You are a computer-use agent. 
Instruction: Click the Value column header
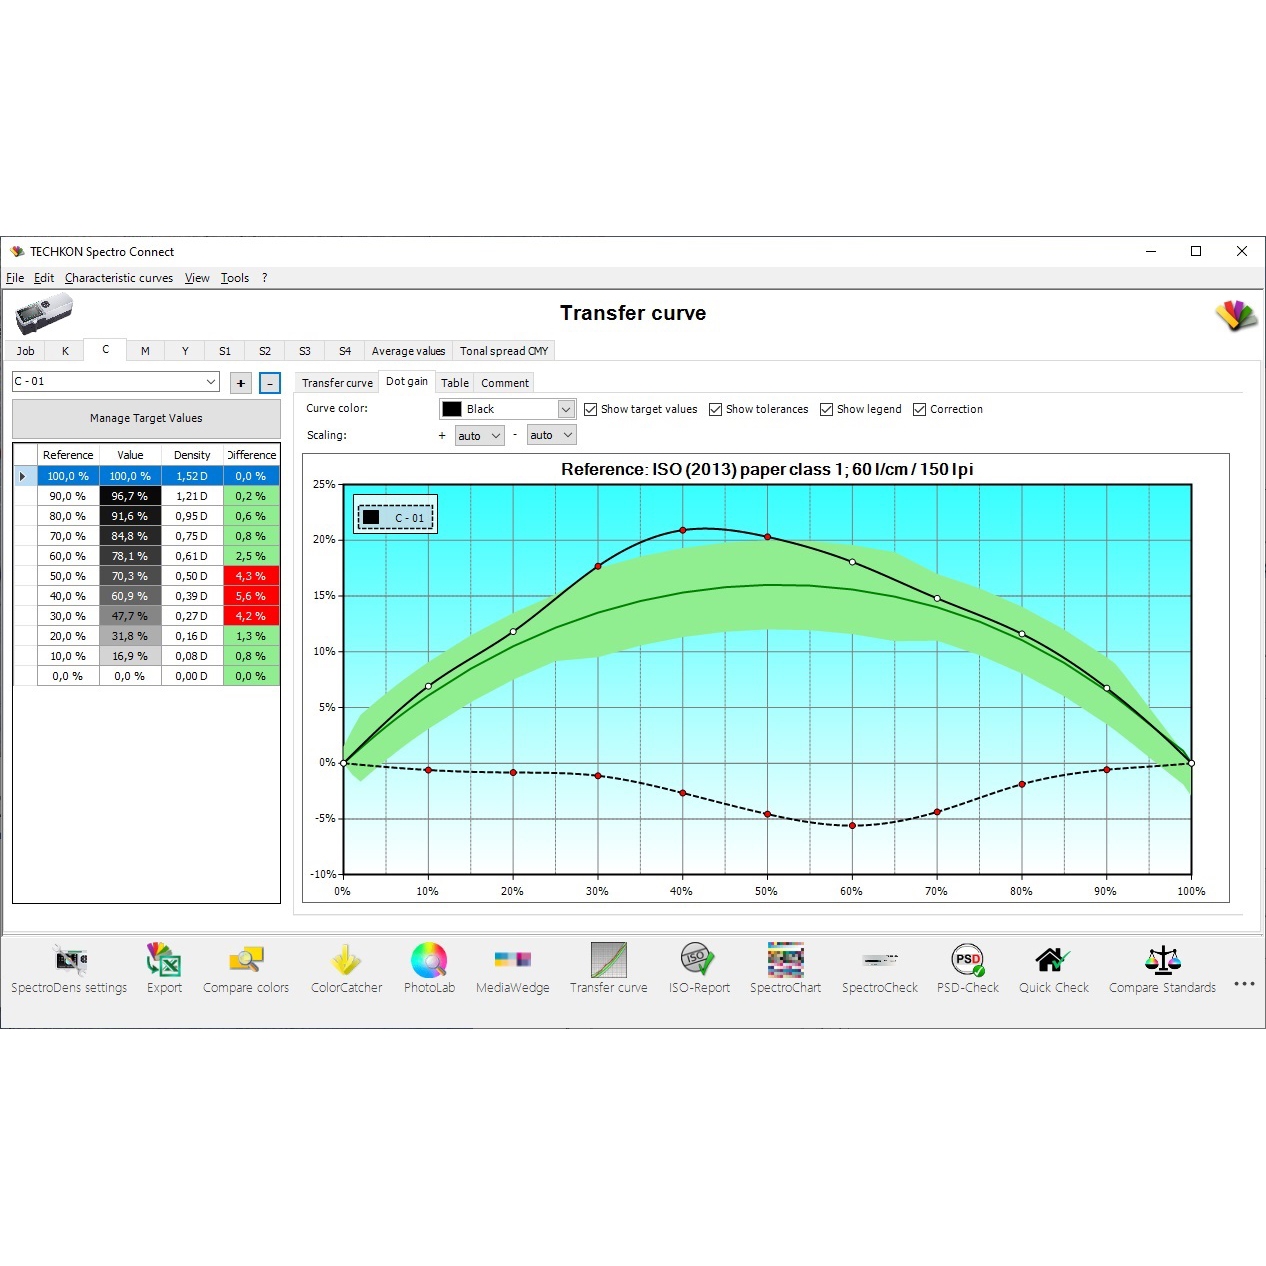click(x=130, y=455)
